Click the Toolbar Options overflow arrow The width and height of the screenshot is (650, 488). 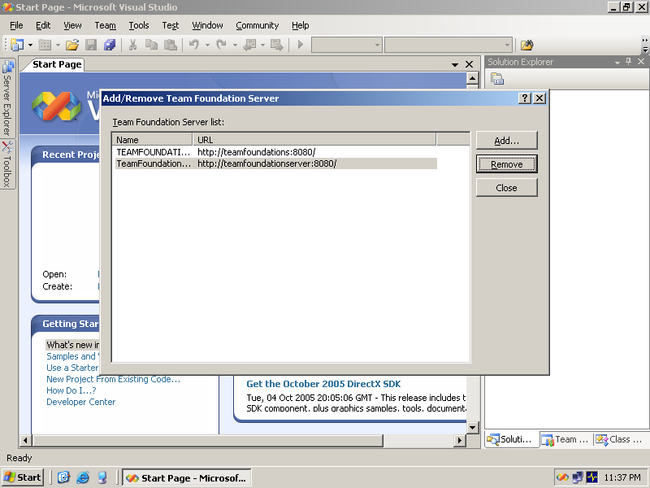645,46
